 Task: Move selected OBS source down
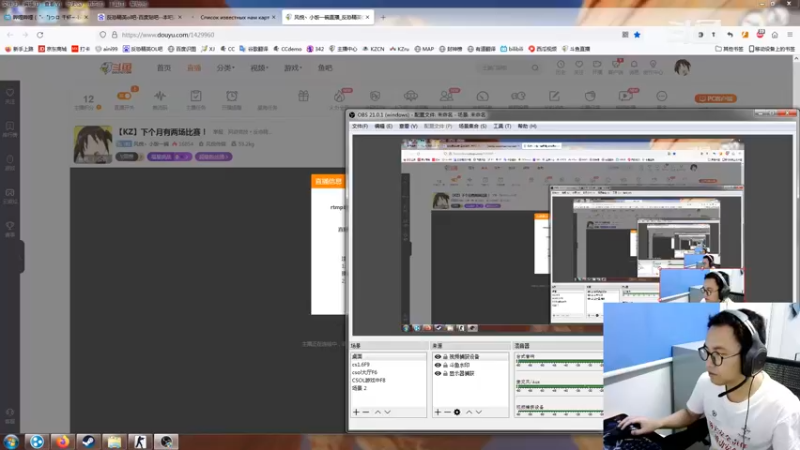click(x=479, y=412)
